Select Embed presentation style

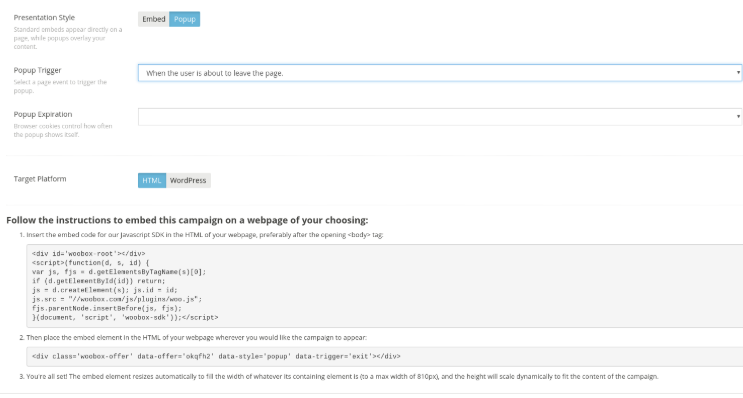point(154,19)
